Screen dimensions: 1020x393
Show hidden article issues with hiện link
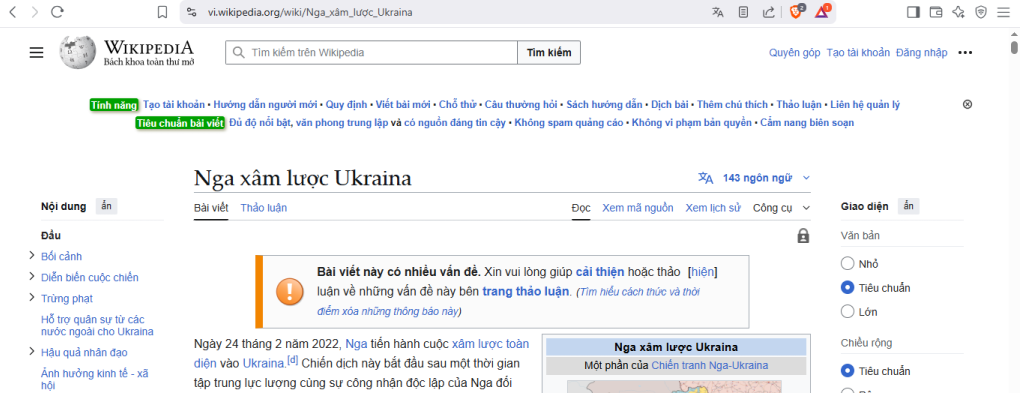click(703, 271)
